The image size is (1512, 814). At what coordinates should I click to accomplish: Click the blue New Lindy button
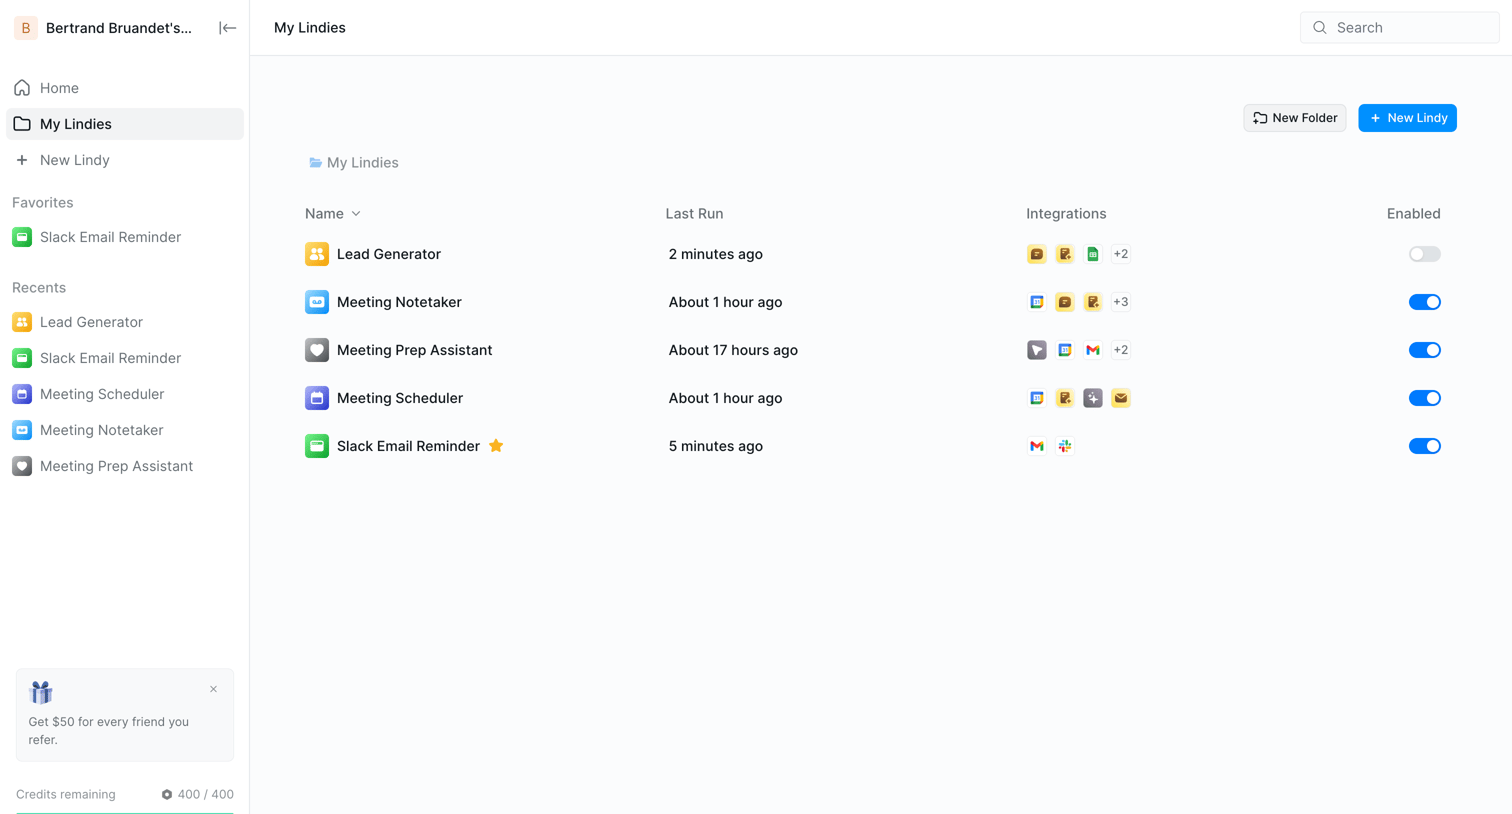[x=1407, y=118]
